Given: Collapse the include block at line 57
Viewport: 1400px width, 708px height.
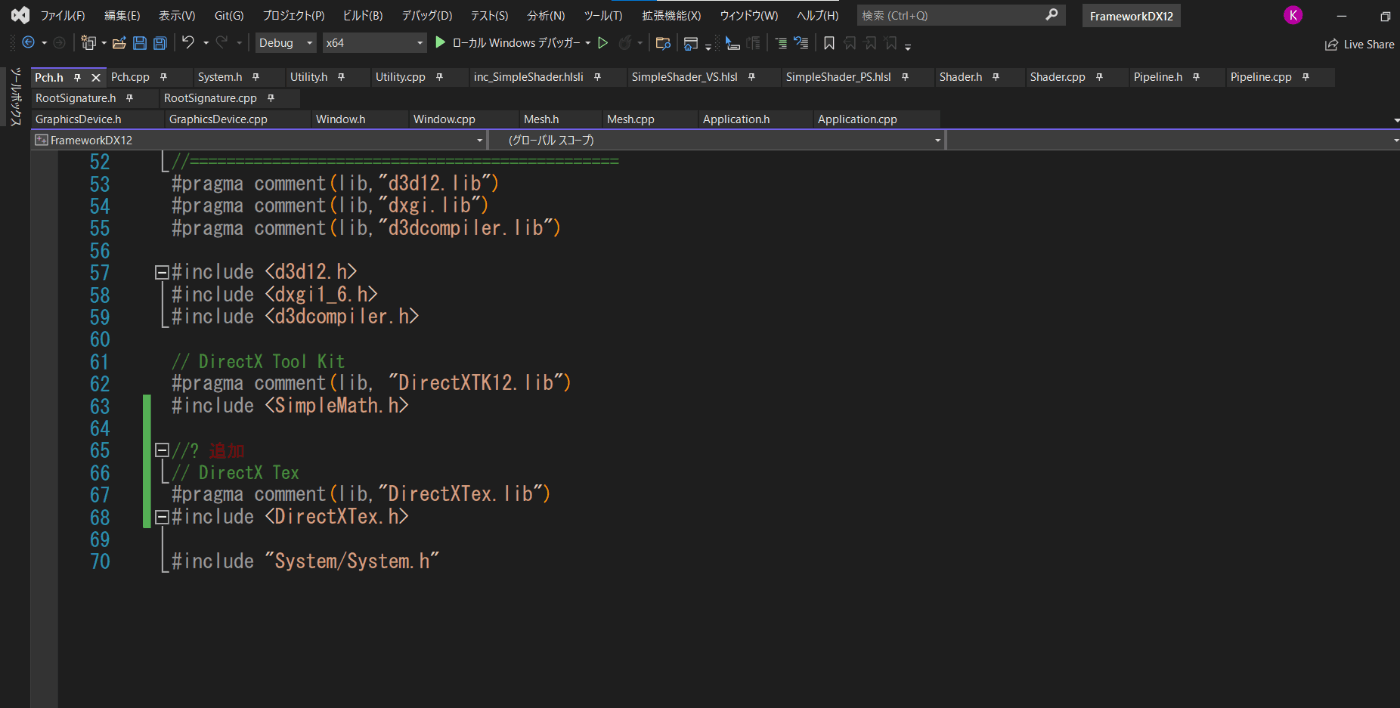Looking at the screenshot, I should 161,272.
